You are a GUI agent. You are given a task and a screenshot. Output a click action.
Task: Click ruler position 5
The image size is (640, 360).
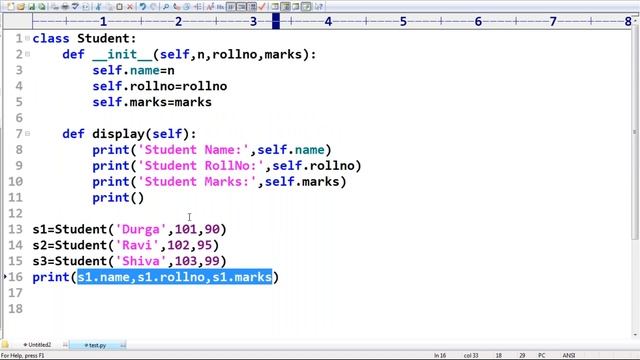(x=403, y=21)
